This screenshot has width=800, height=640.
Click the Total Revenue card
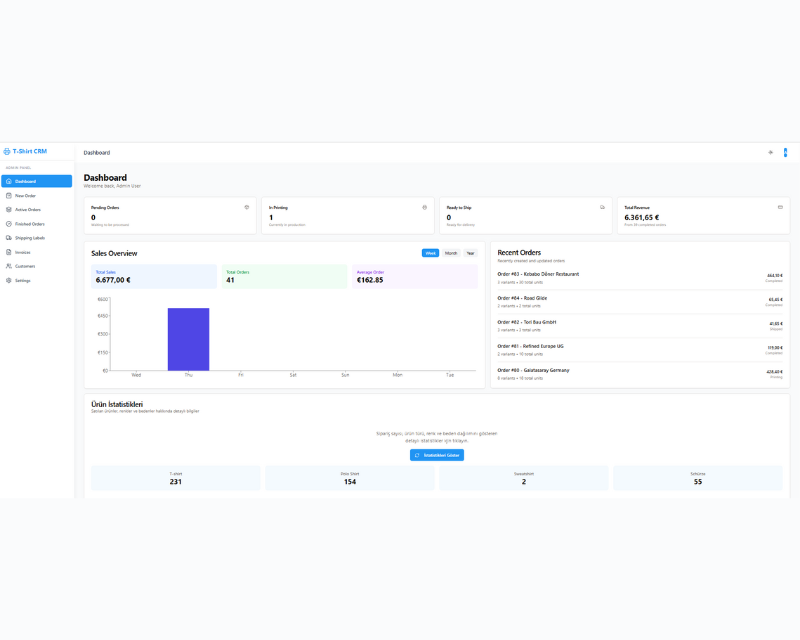[x=702, y=215]
